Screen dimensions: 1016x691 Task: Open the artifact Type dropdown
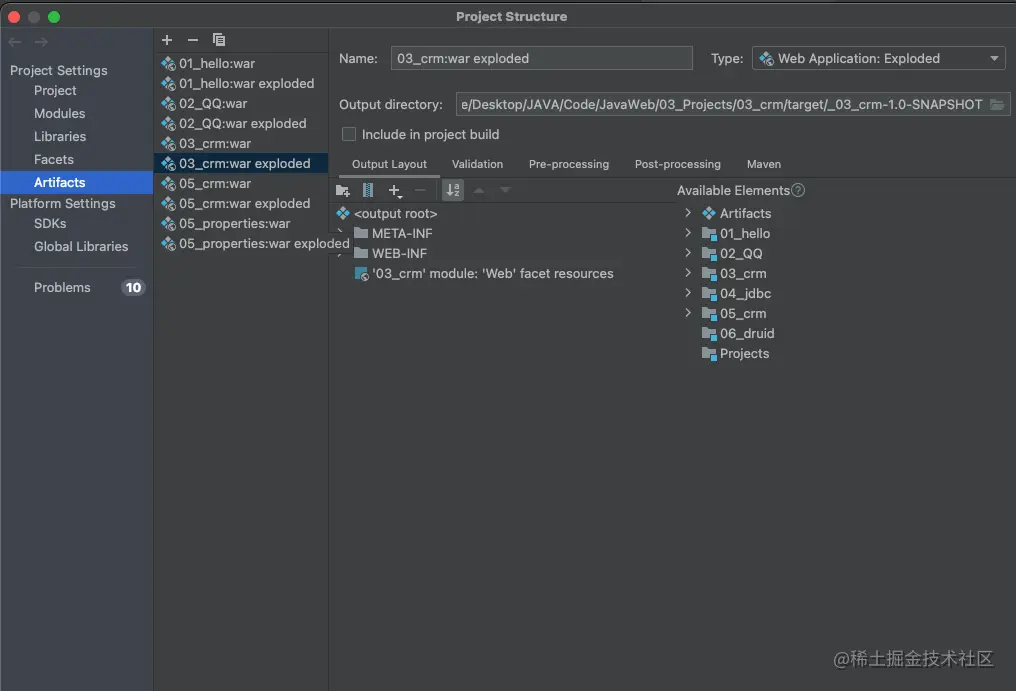pos(878,58)
